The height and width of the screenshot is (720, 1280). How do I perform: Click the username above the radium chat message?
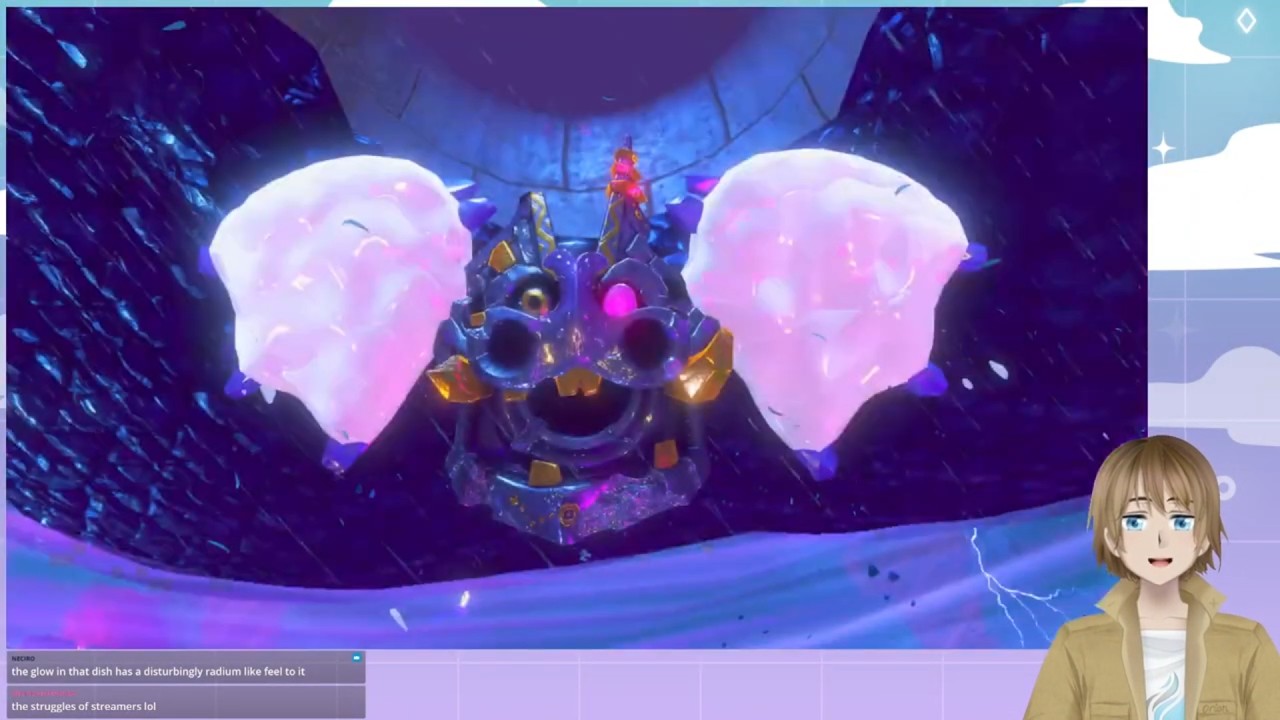(23, 658)
